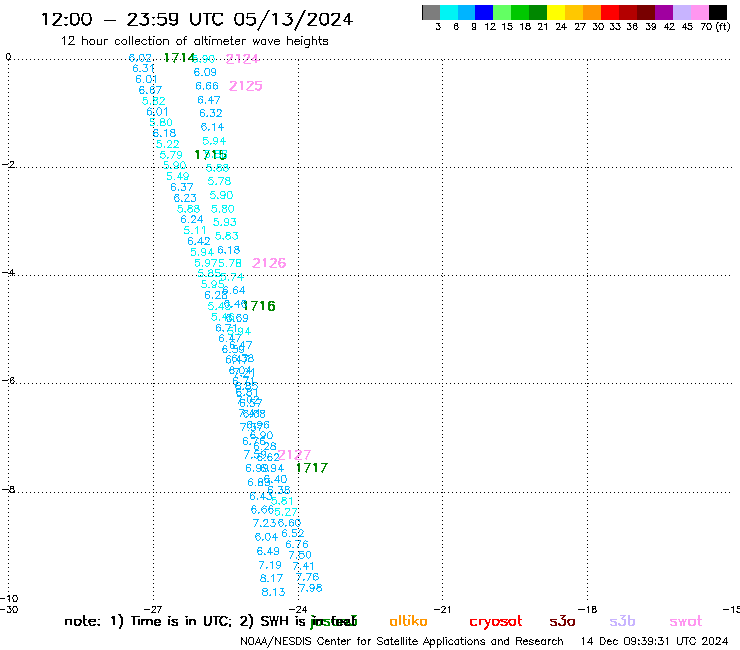Click the green pass number 1716
This screenshot has height=650, width=740.
pos(259,306)
